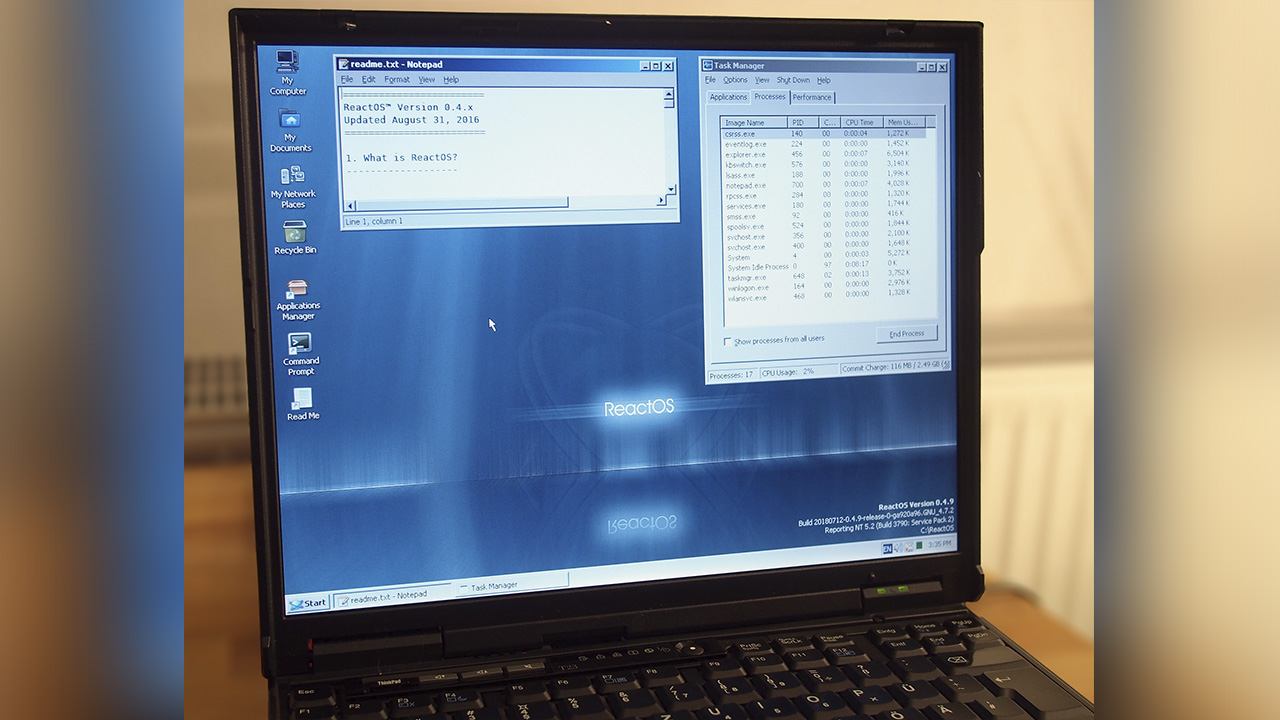Screen dimensions: 1280x720
Task: Open the File menu in Notepad
Action: click(347, 80)
